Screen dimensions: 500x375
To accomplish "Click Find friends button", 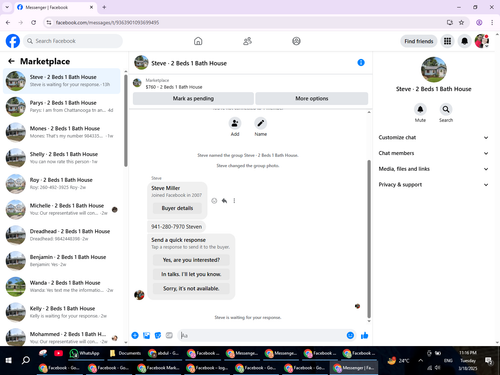I will (419, 41).
